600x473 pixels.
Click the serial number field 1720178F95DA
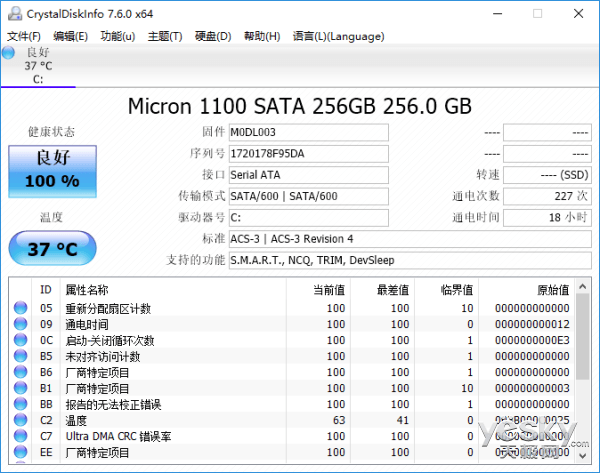(308, 154)
